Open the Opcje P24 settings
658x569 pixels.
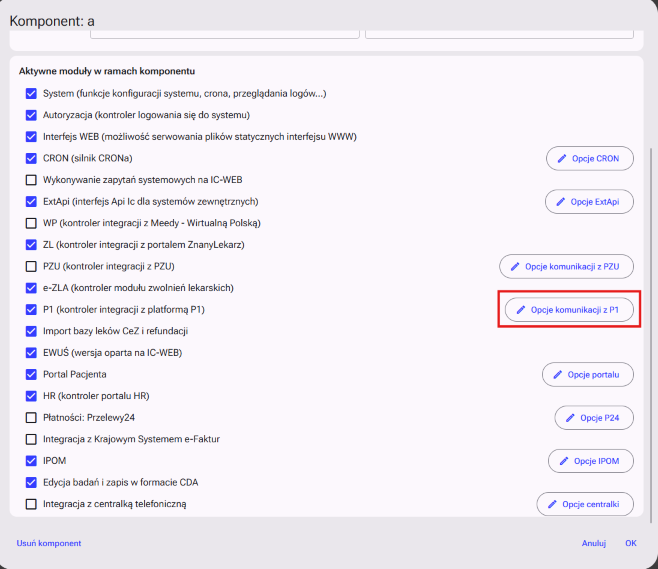(594, 418)
